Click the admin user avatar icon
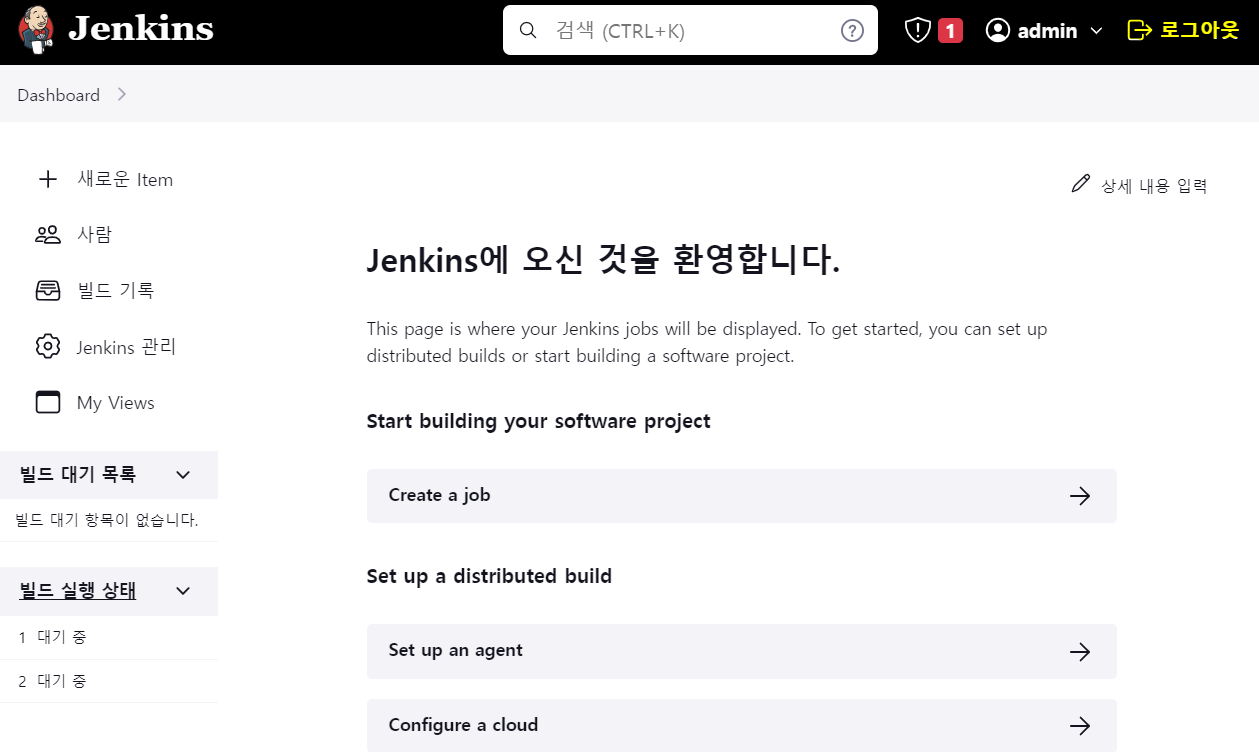Screen dimensions: 1259x752 point(998,30)
